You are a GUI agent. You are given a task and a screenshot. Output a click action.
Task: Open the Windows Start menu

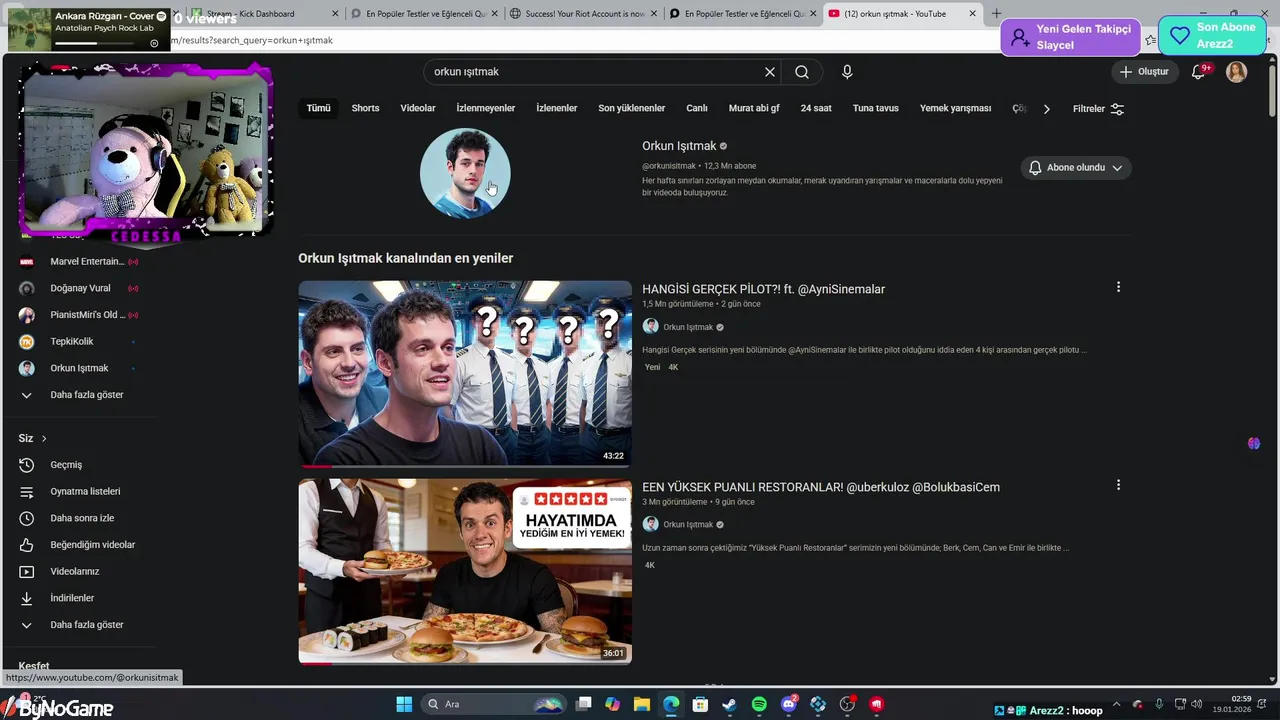[404, 704]
